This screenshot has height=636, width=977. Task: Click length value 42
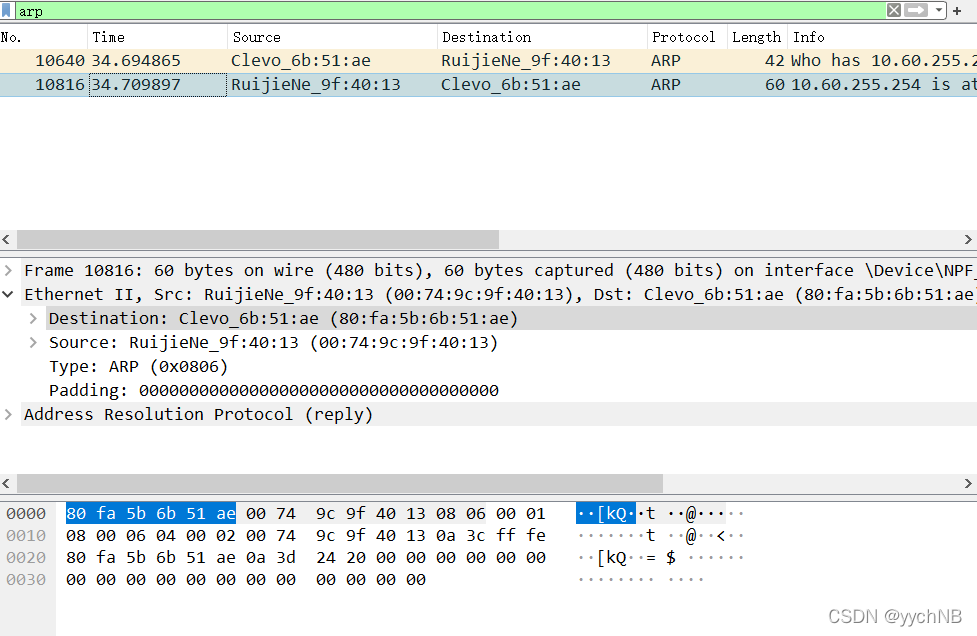click(774, 60)
